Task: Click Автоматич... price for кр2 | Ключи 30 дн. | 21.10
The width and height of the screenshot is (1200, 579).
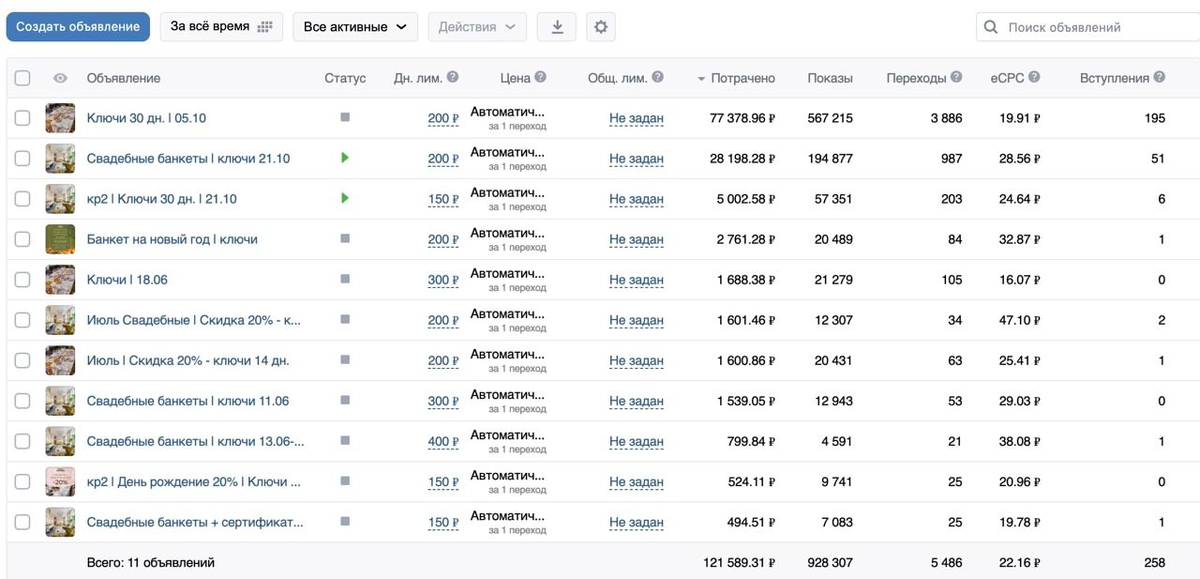Action: coord(508,193)
